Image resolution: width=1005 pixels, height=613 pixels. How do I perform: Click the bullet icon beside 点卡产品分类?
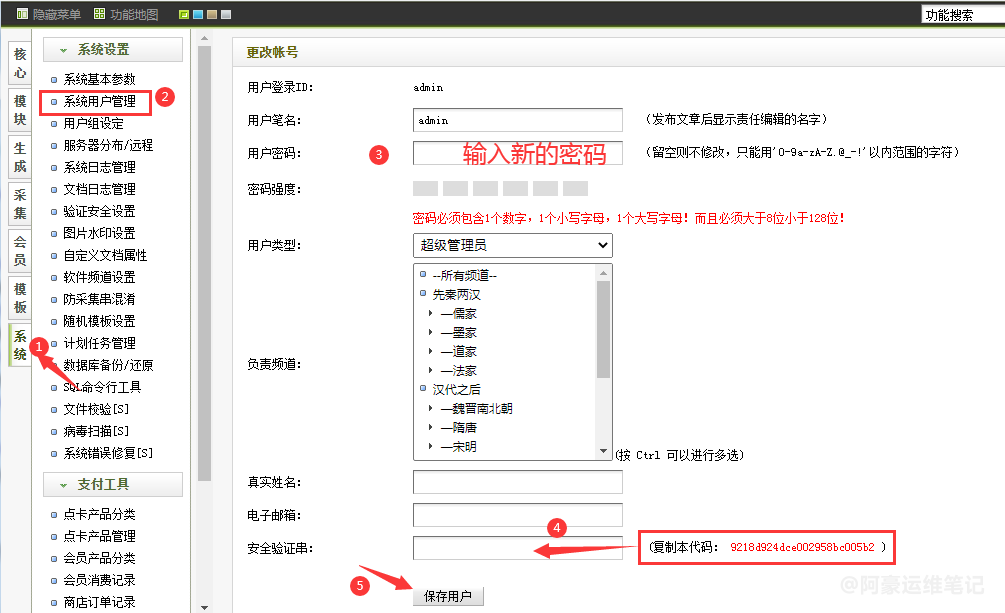(54, 515)
